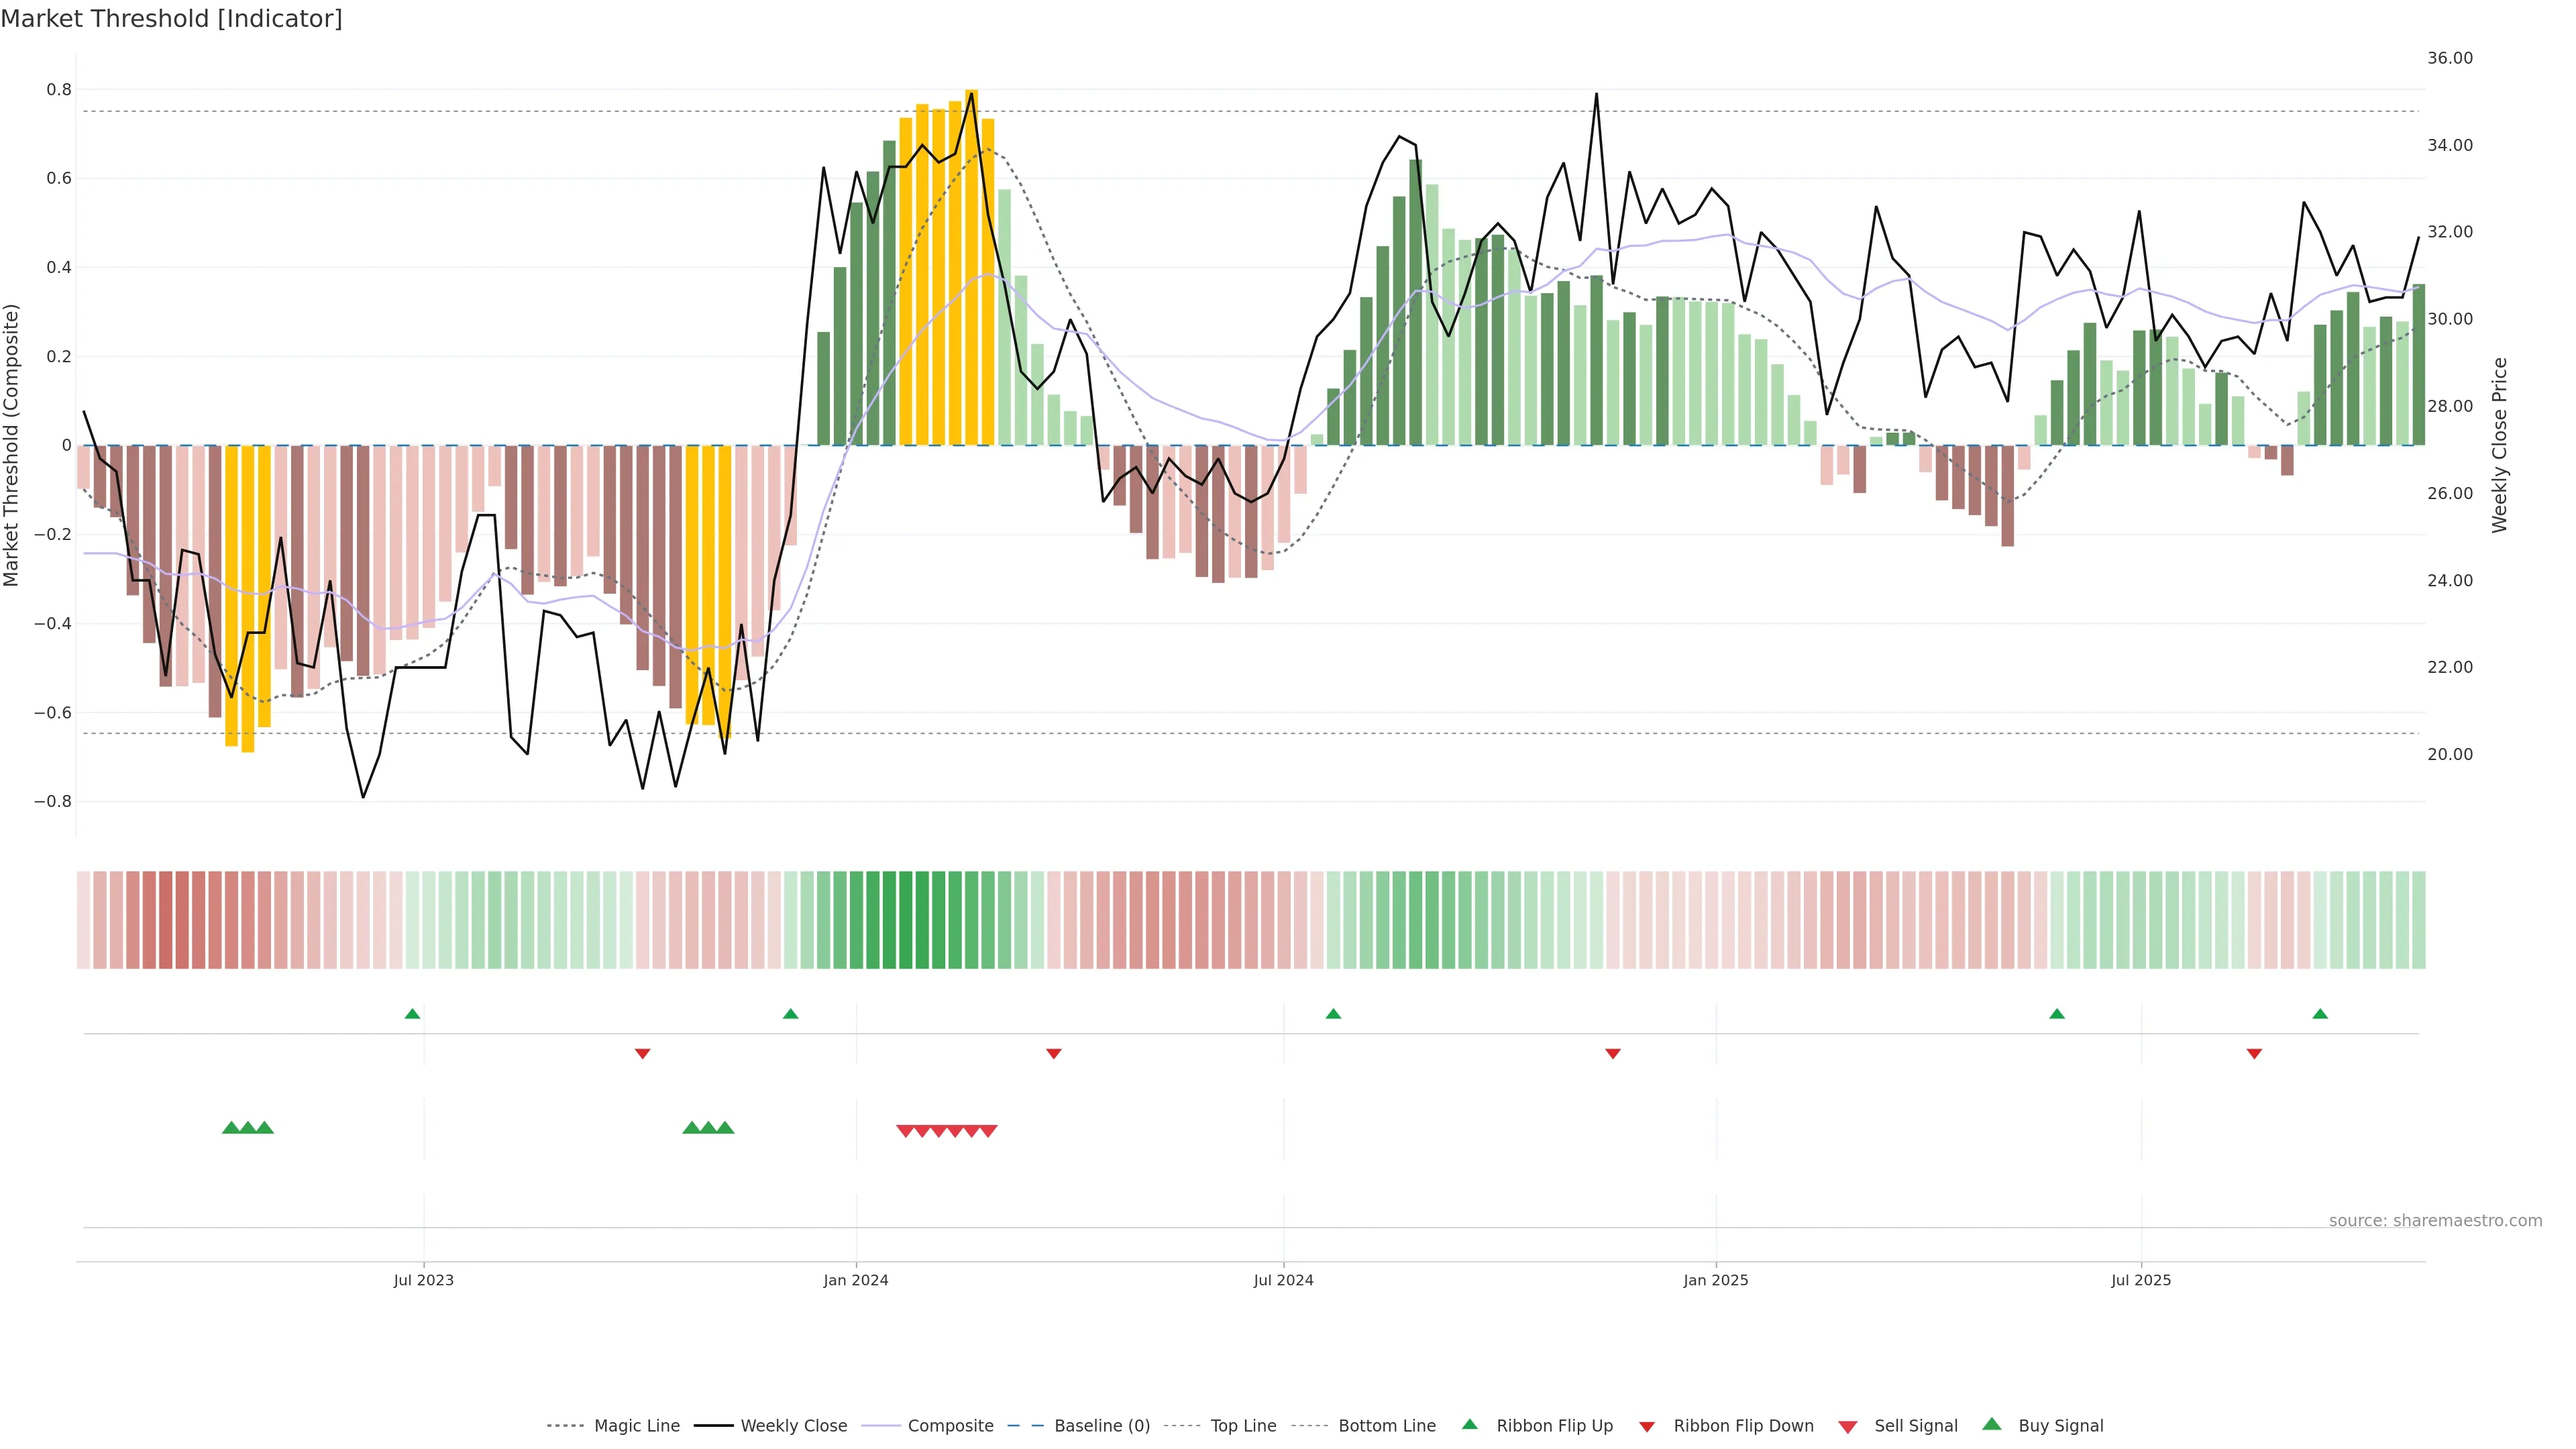Click the ribbon flip down marker right of Jul 2025
This screenshot has width=2576, height=1449.
tap(2254, 1053)
